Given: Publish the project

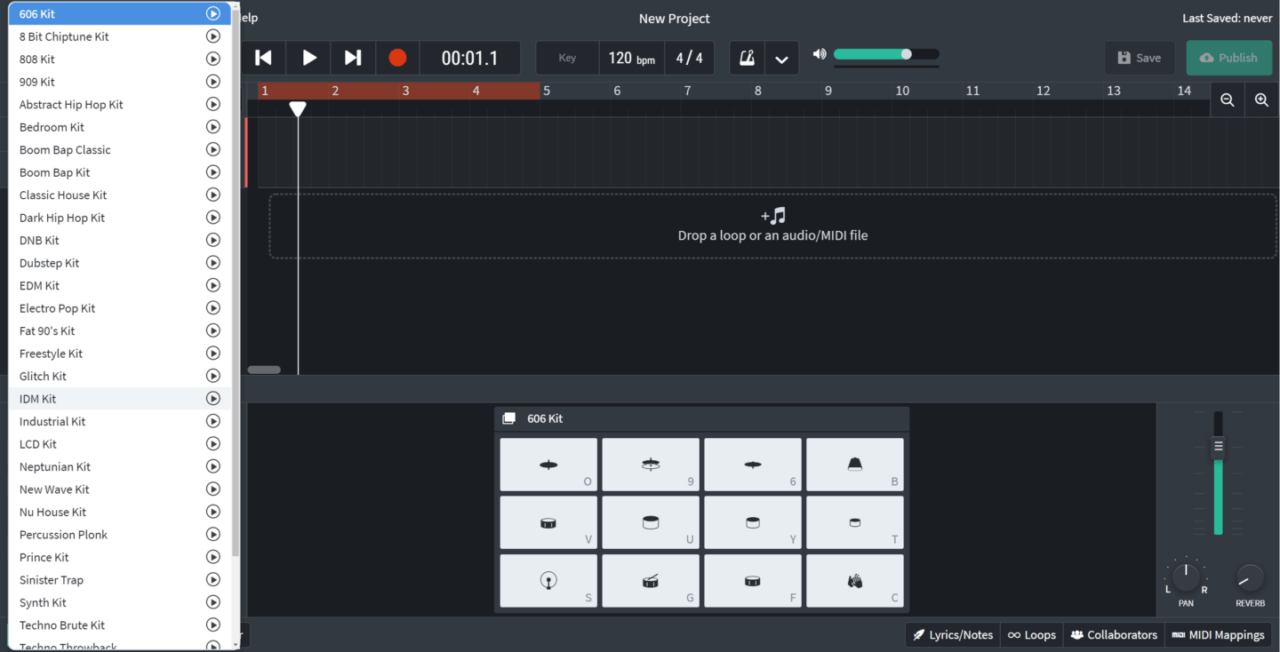Looking at the screenshot, I should [1228, 57].
